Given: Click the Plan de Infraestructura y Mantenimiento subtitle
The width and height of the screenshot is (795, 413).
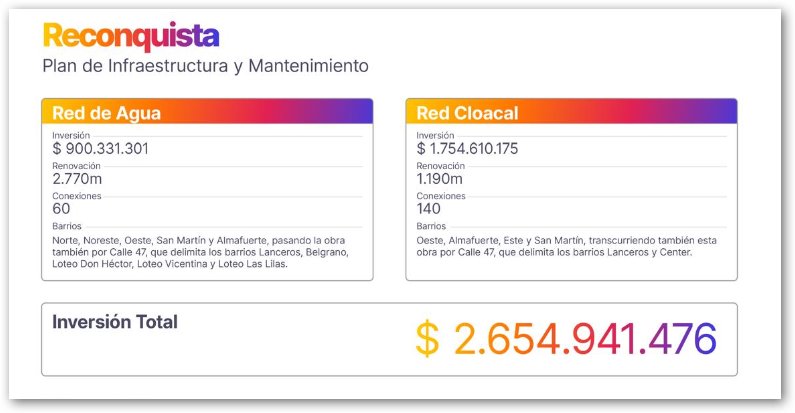Looking at the screenshot, I should (x=205, y=66).
